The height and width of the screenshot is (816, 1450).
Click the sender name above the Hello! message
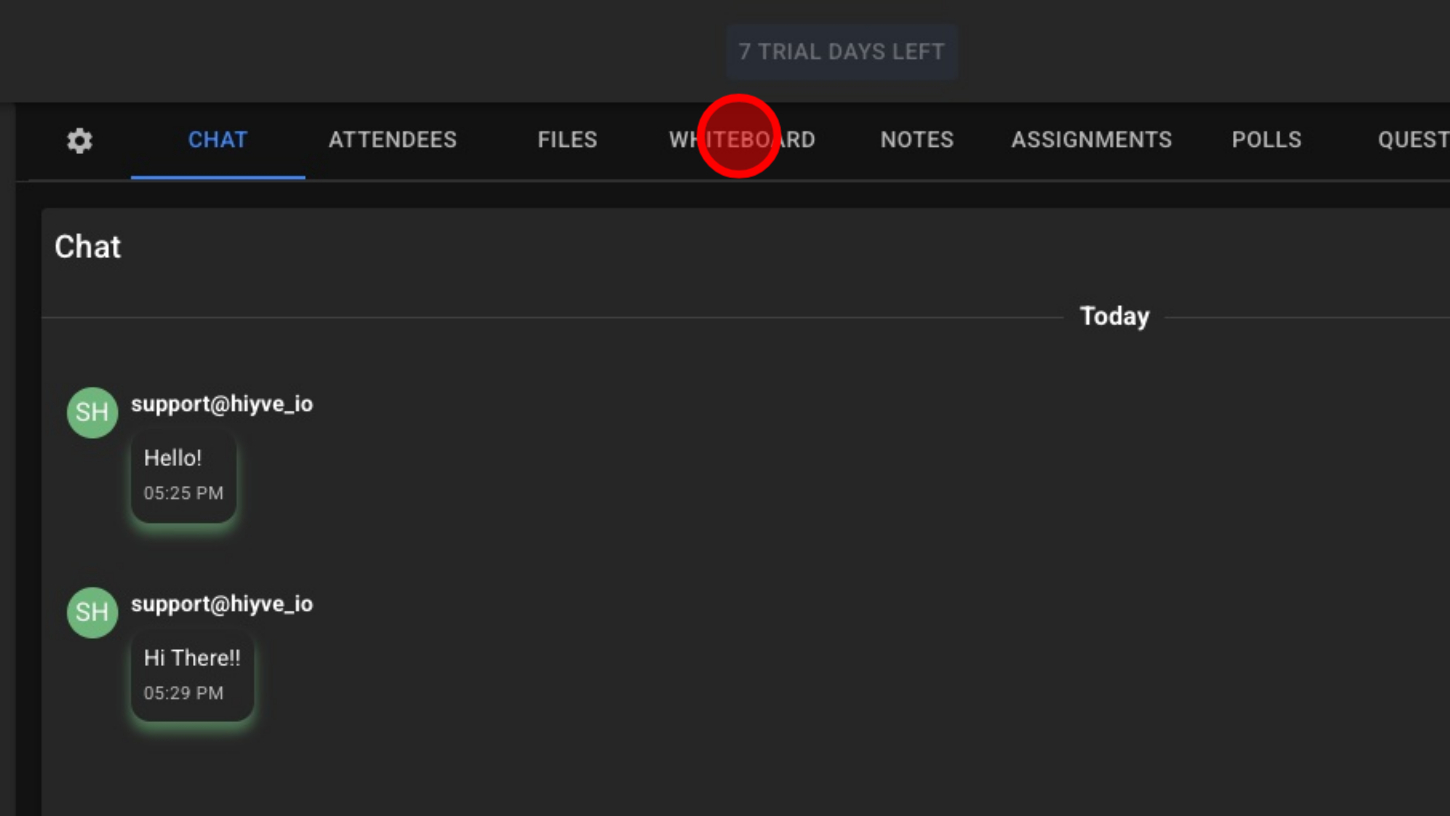click(222, 404)
